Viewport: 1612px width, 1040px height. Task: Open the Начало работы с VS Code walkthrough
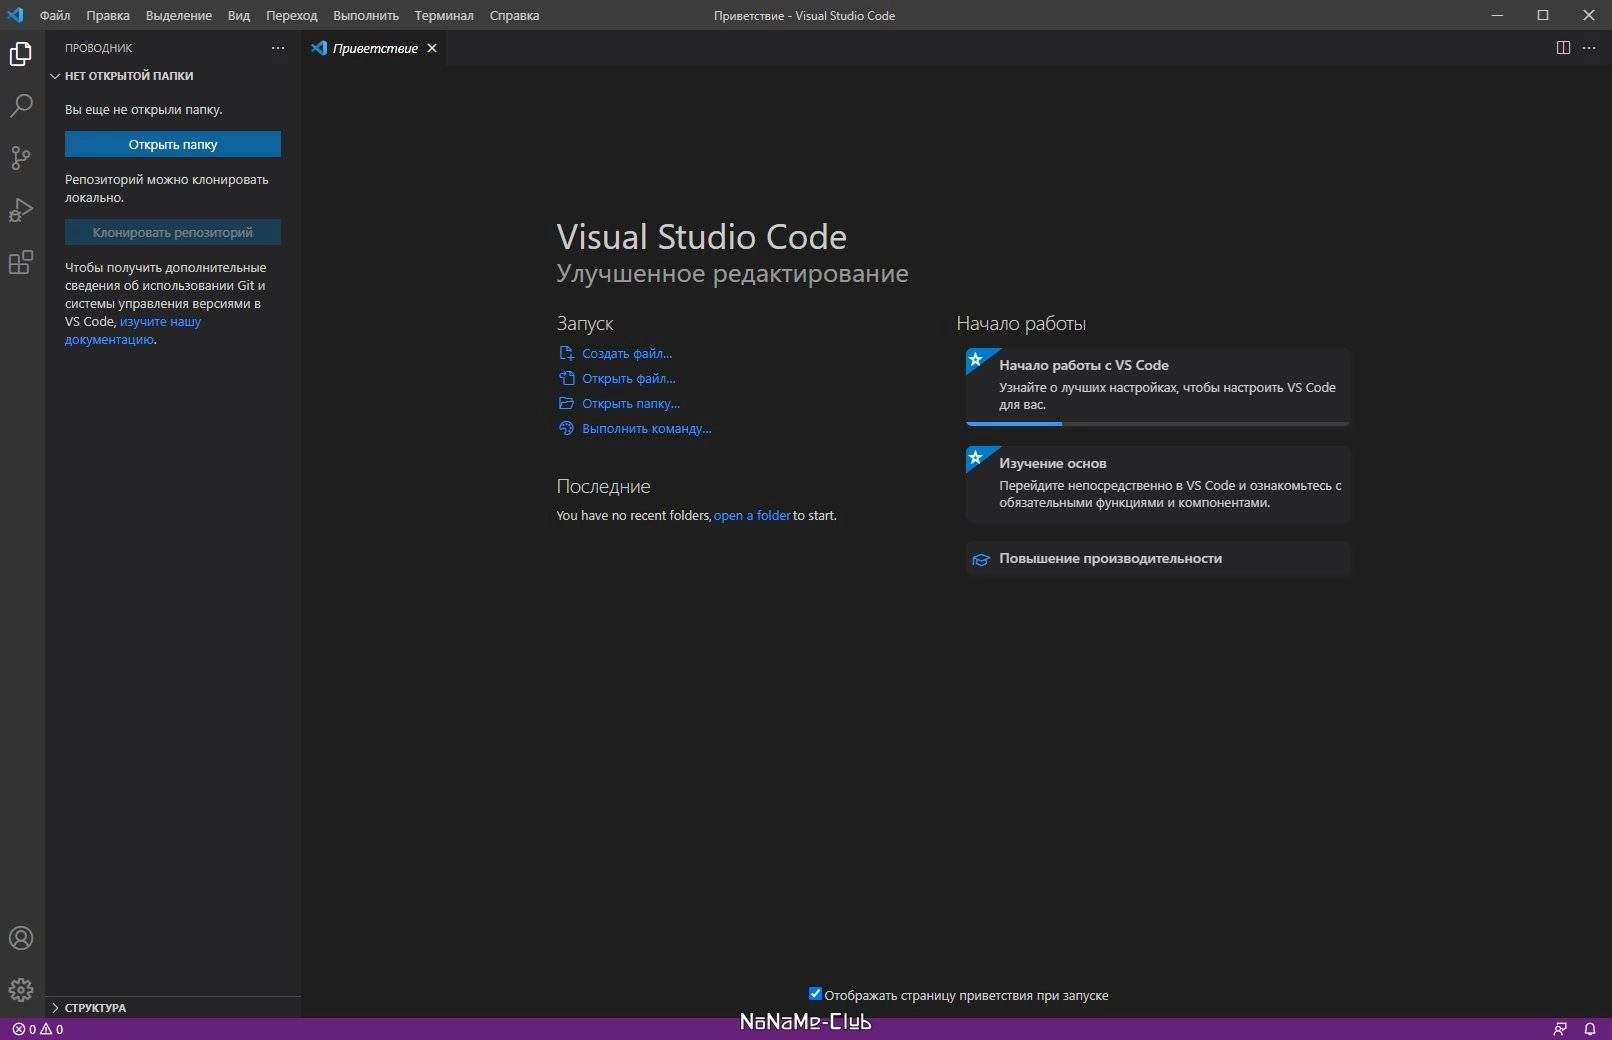click(x=1158, y=386)
